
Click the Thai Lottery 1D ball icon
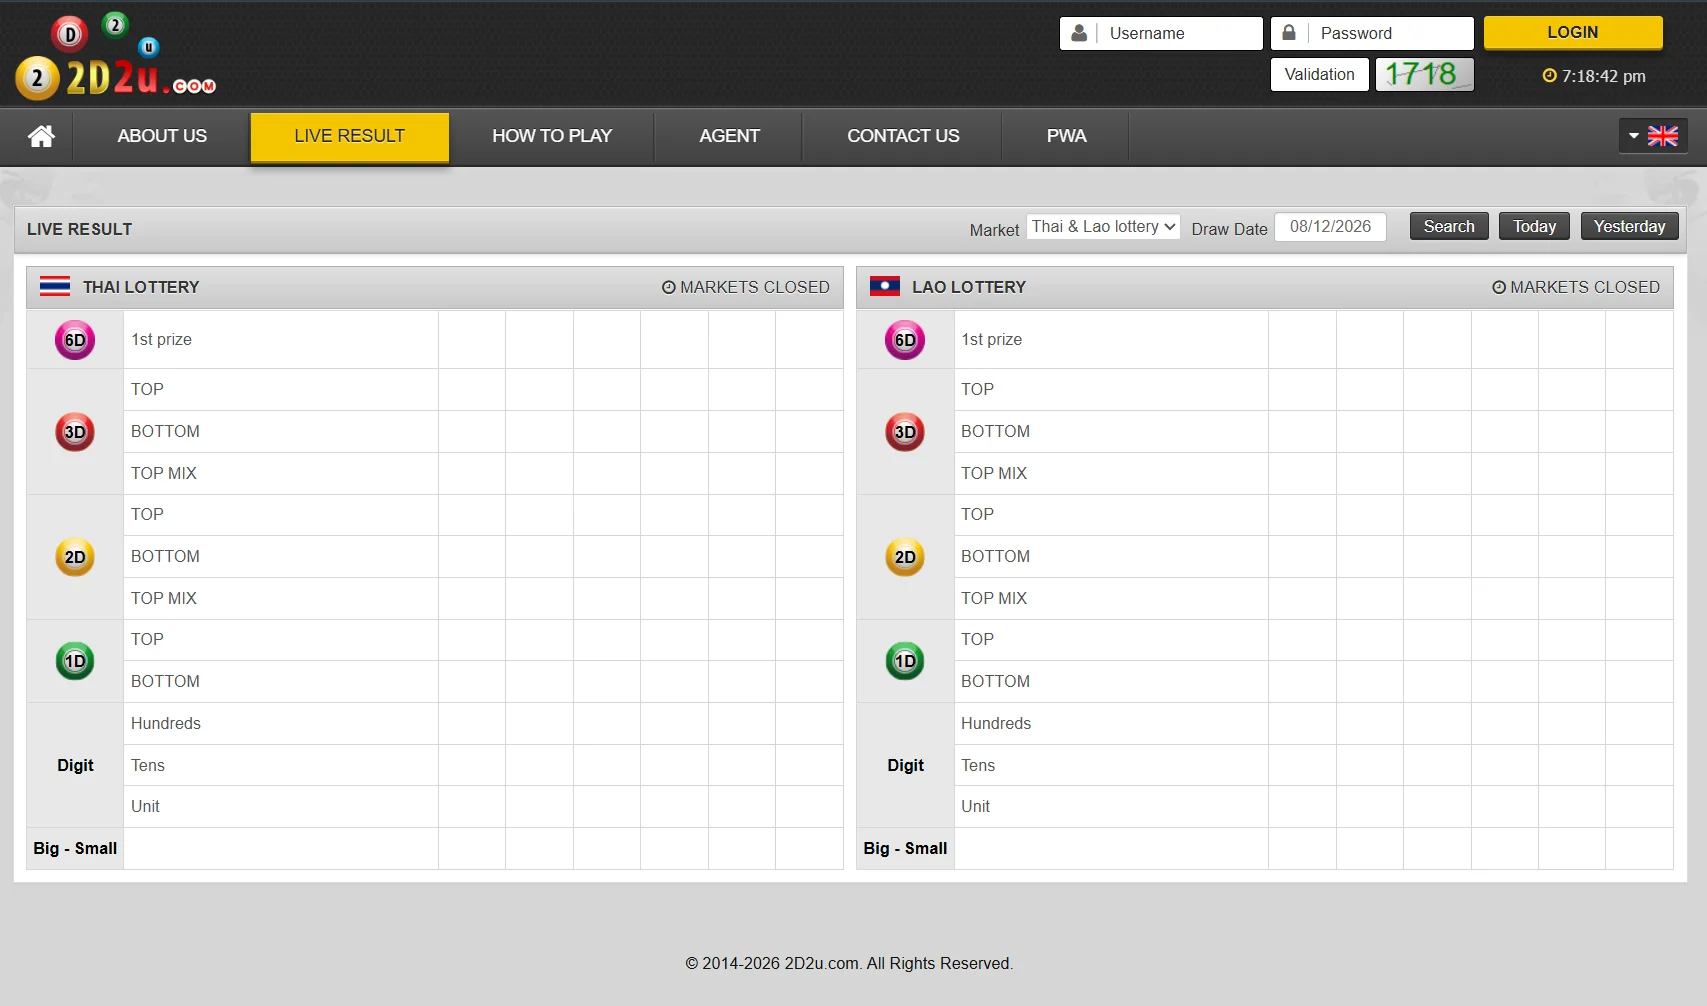(x=75, y=661)
